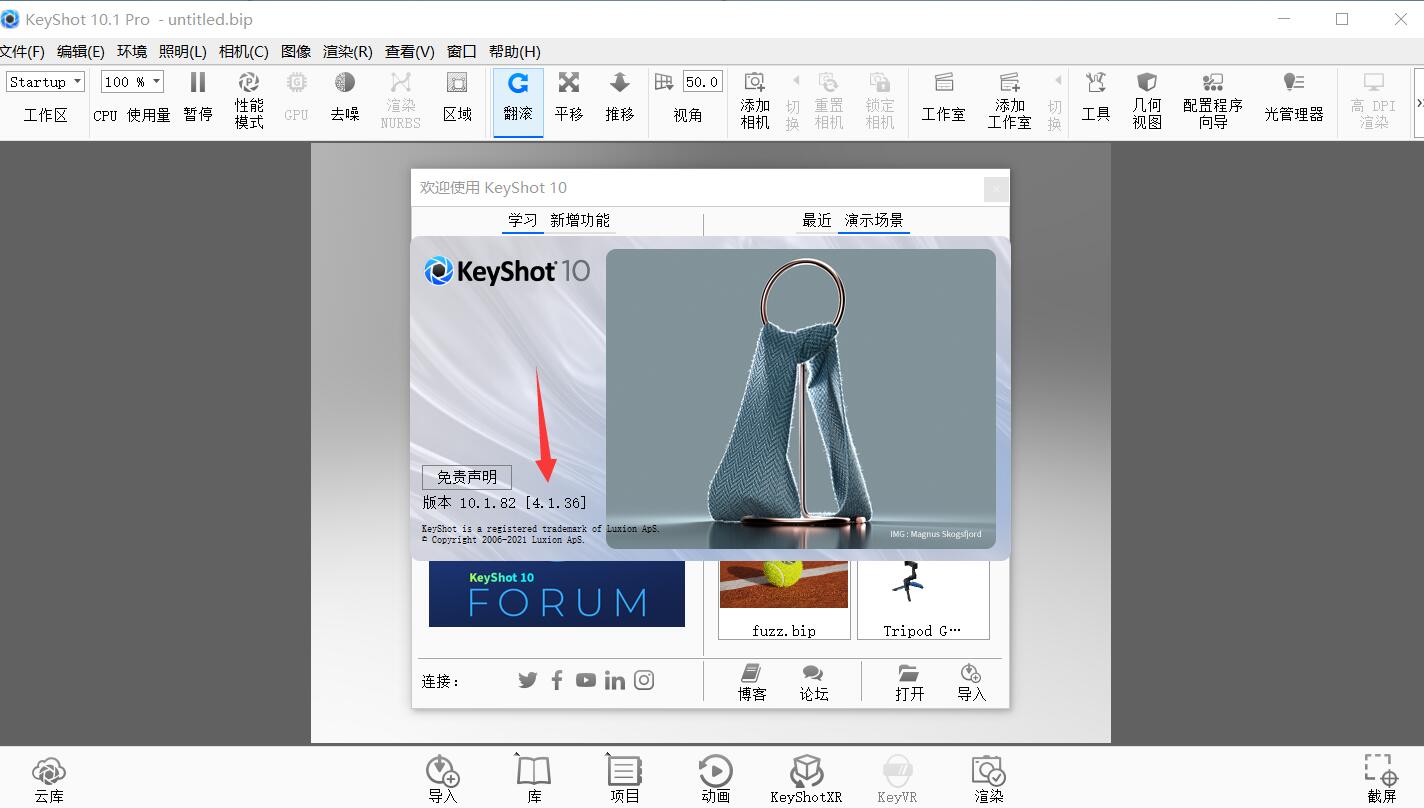Open the 云库 cloud library
Screen dimensions: 1424x808
pyautogui.click(x=49, y=780)
